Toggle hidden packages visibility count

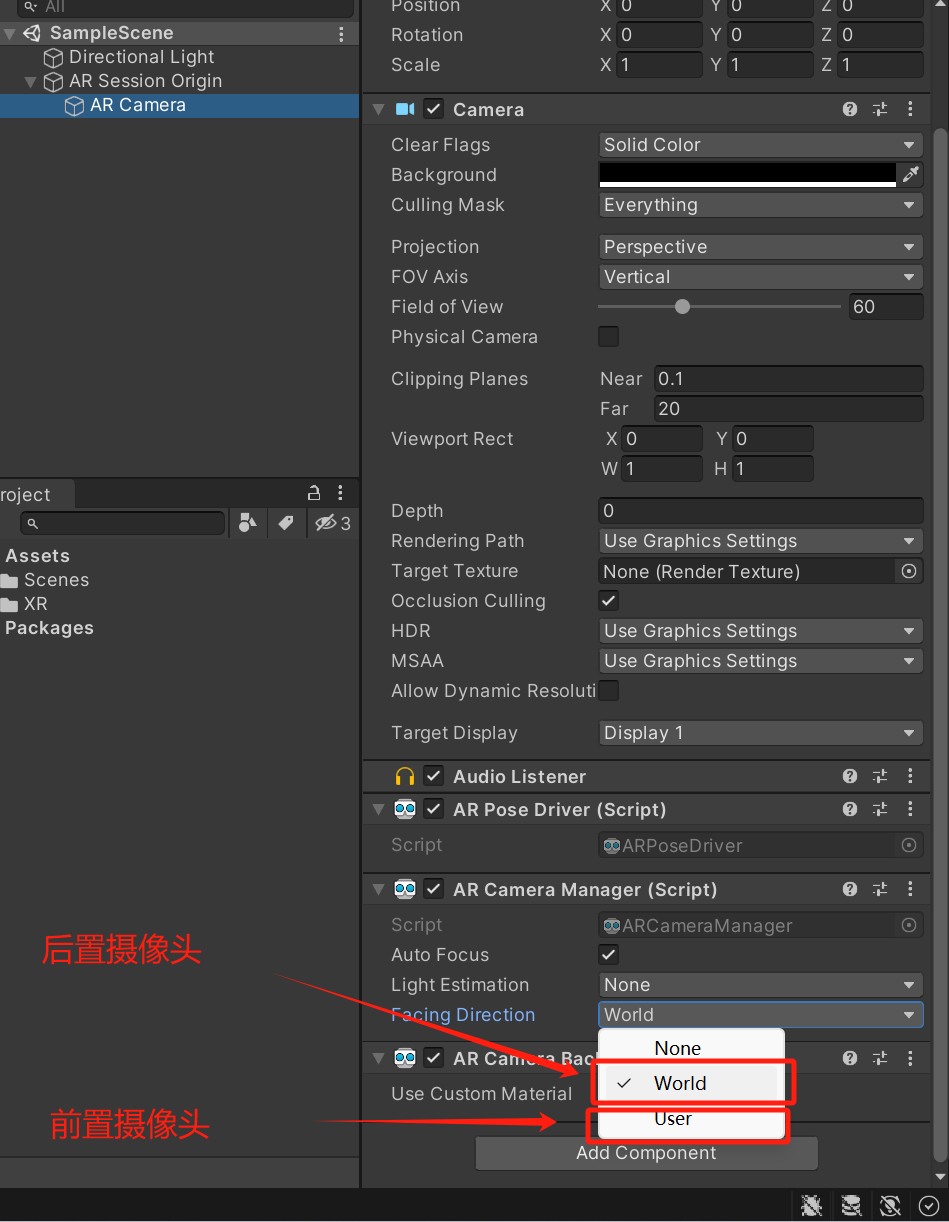coord(332,523)
